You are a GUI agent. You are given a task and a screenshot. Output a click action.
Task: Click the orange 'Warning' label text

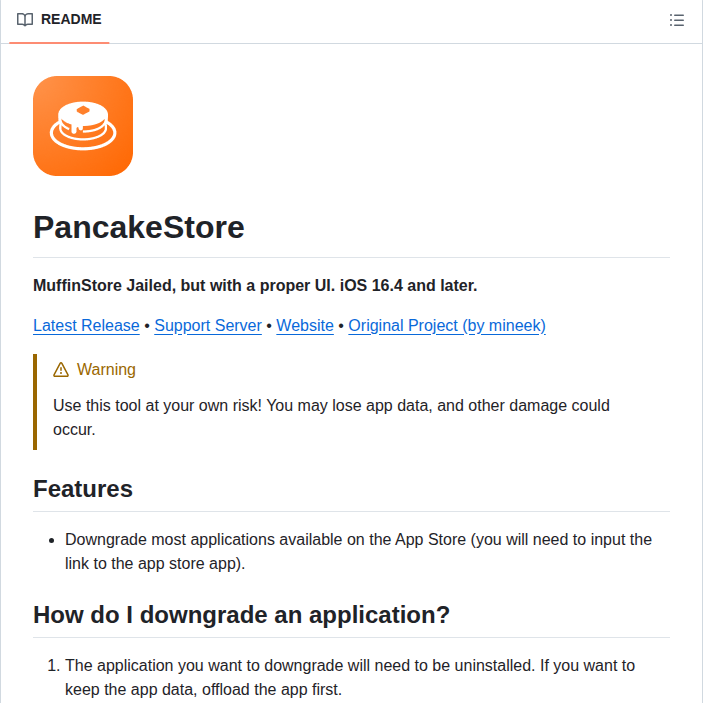(106, 370)
